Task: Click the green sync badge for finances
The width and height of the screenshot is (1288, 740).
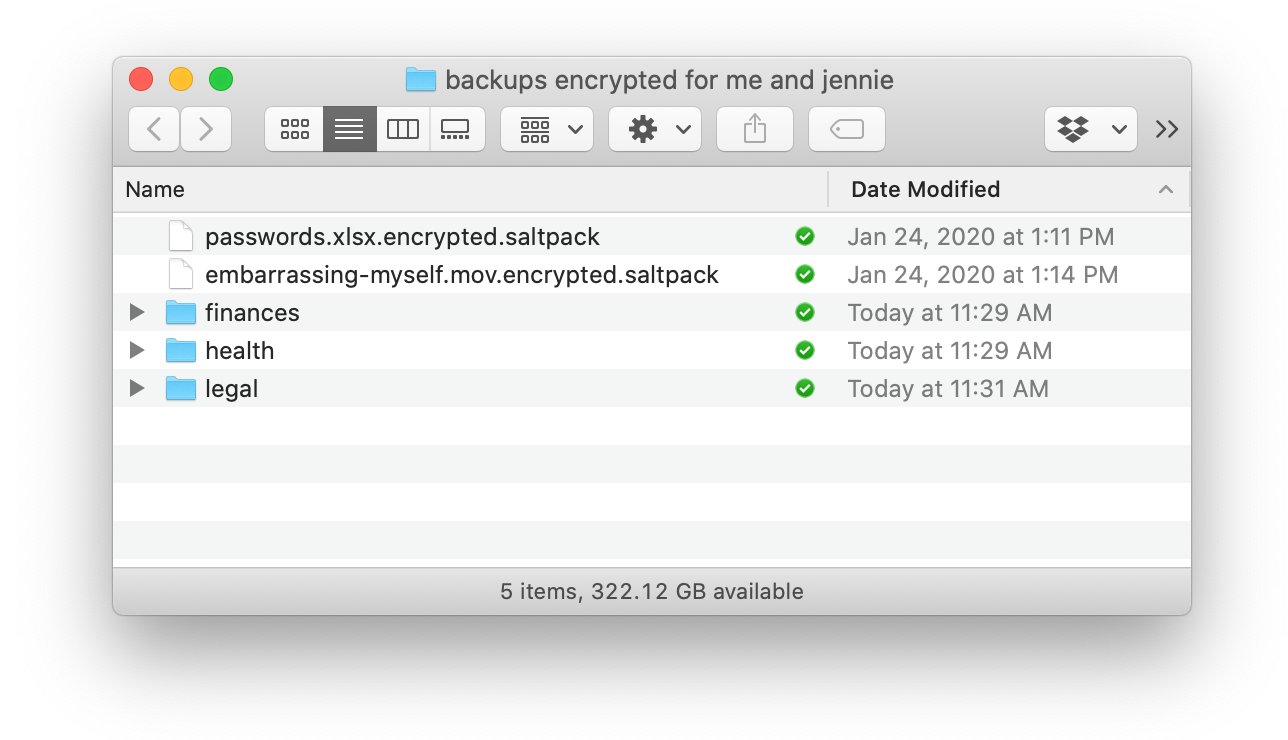Action: (805, 313)
